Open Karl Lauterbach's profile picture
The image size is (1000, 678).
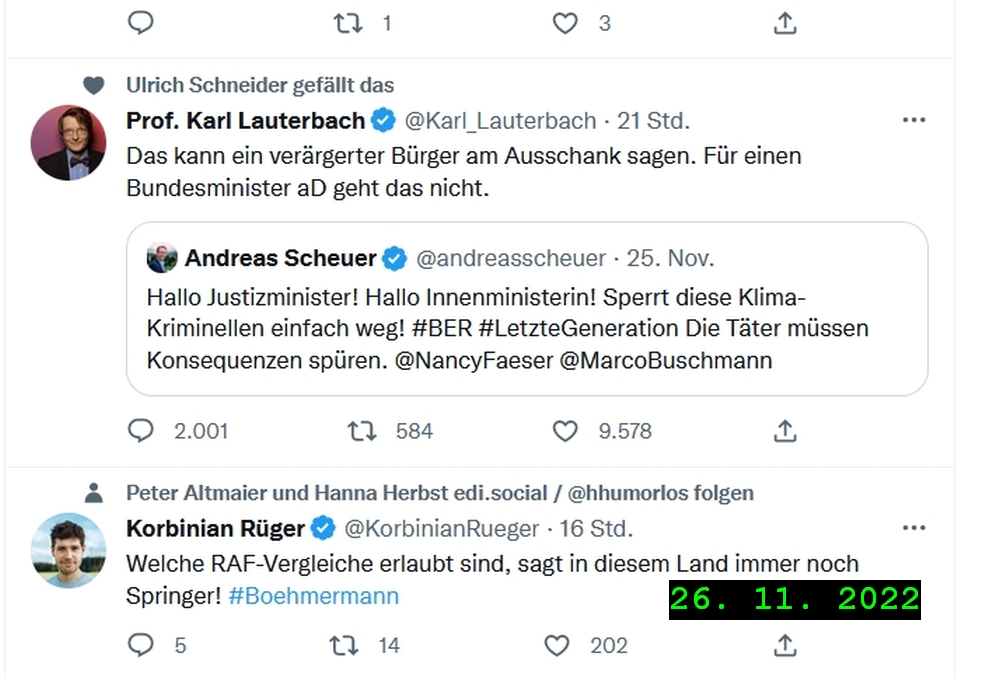[69, 142]
